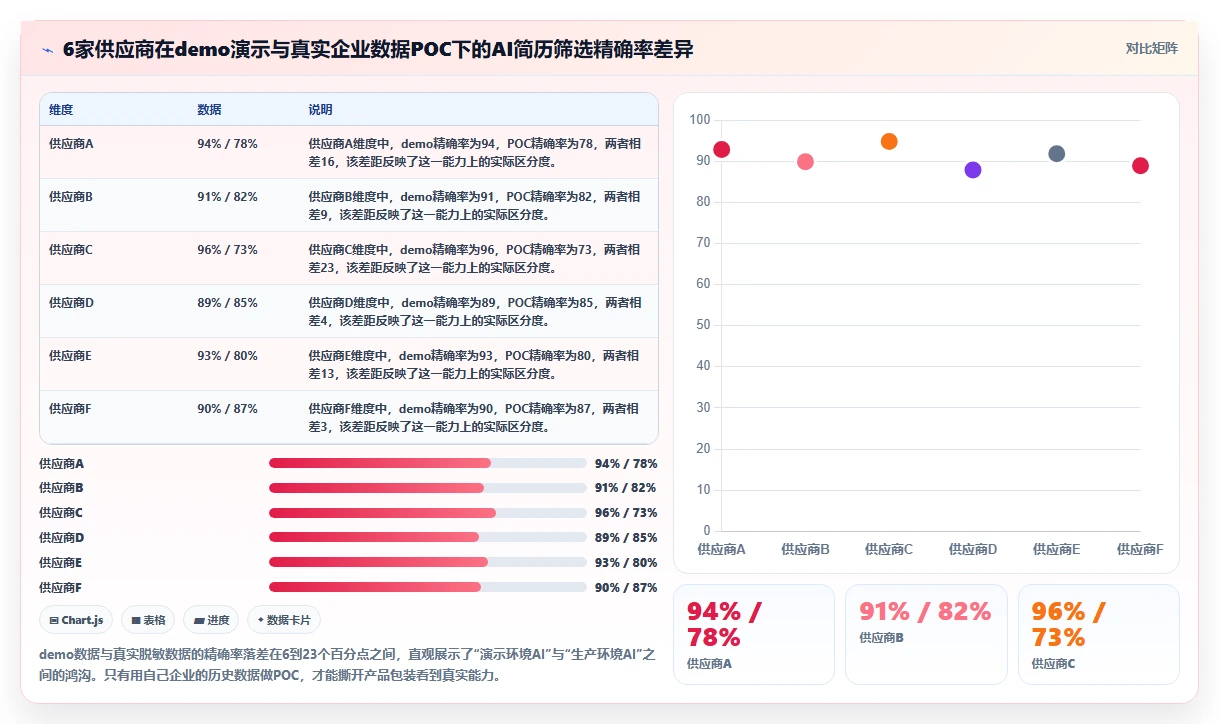This screenshot has width=1219, height=724.
Task: Click the 100 y-axis tick label
Action: tap(700, 120)
